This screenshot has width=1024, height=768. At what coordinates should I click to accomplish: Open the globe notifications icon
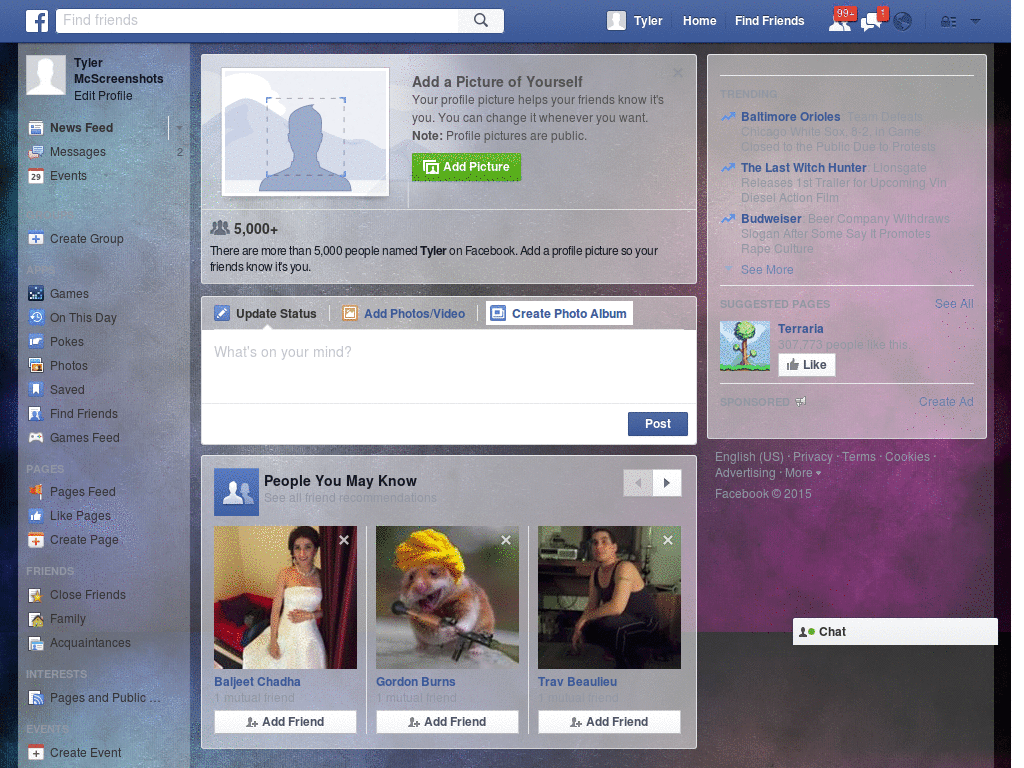point(903,22)
